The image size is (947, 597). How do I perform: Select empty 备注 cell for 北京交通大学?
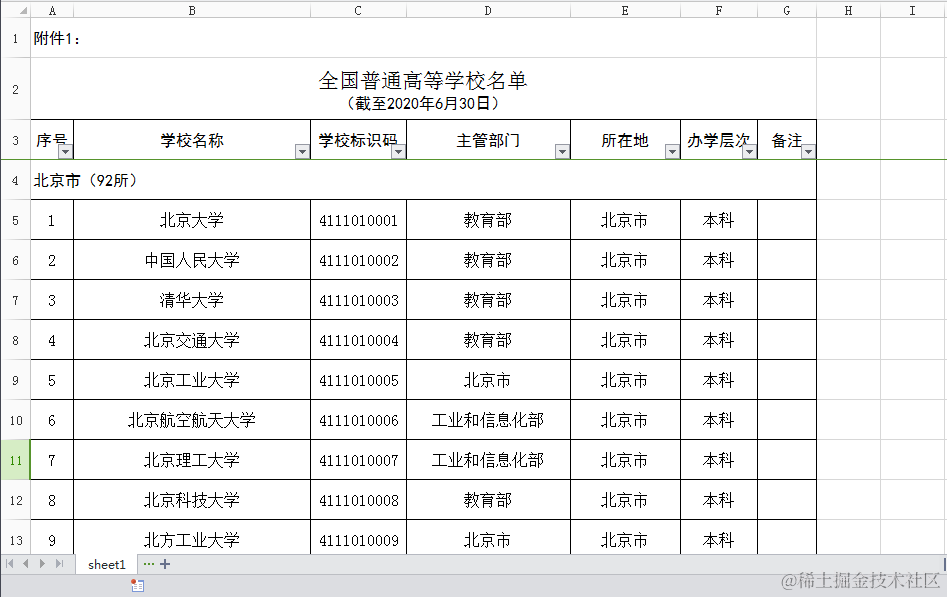[787, 340]
